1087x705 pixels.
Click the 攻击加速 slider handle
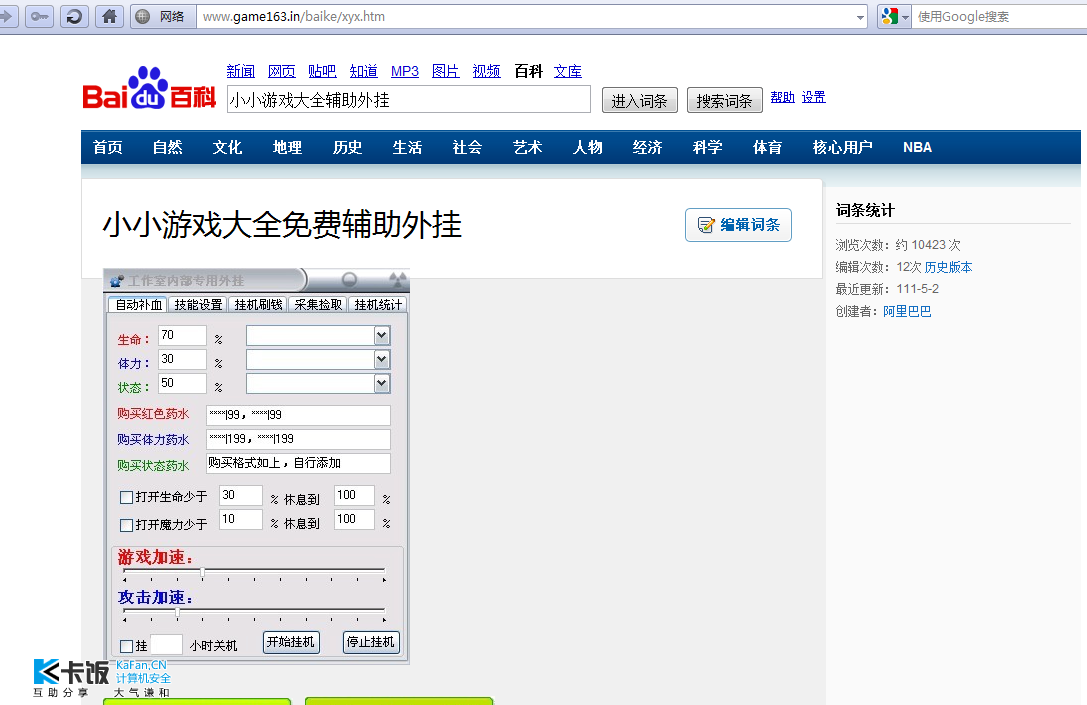point(177,612)
